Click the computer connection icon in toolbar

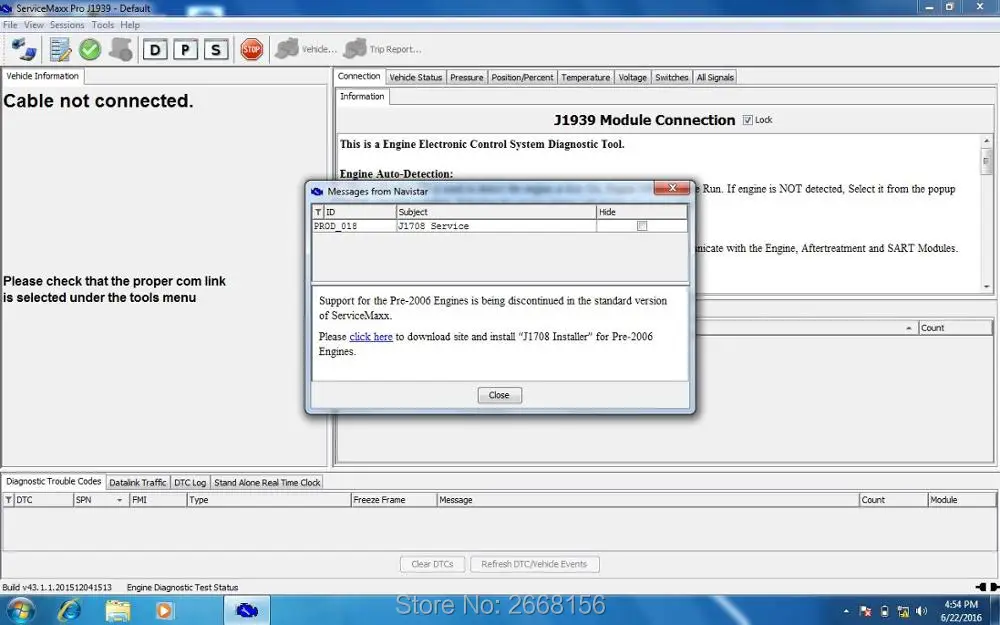24,49
